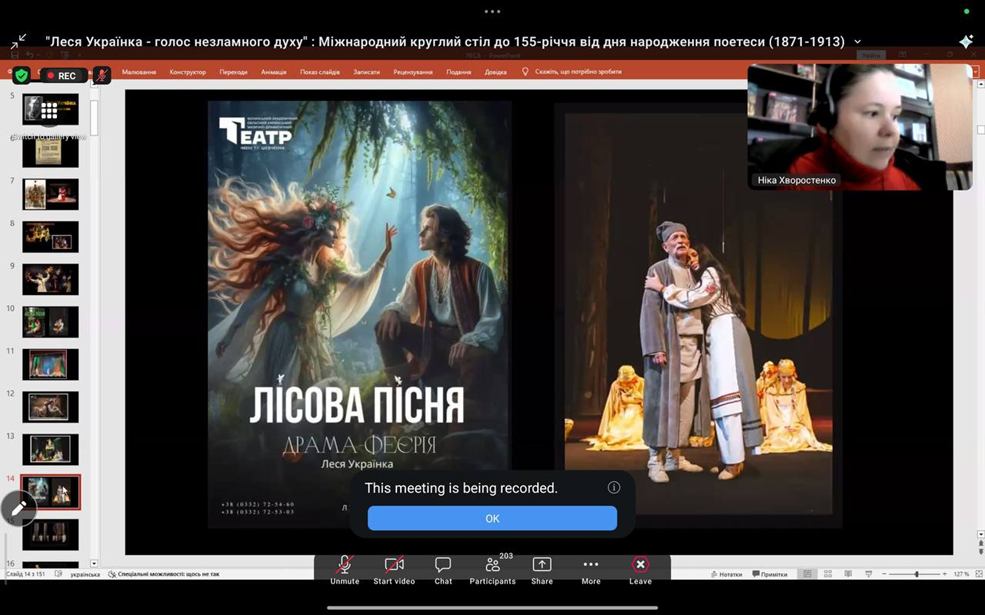Viewport: 985px width, 615px height.
Task: Expand the meeting title dropdown chevron
Action: click(x=857, y=42)
